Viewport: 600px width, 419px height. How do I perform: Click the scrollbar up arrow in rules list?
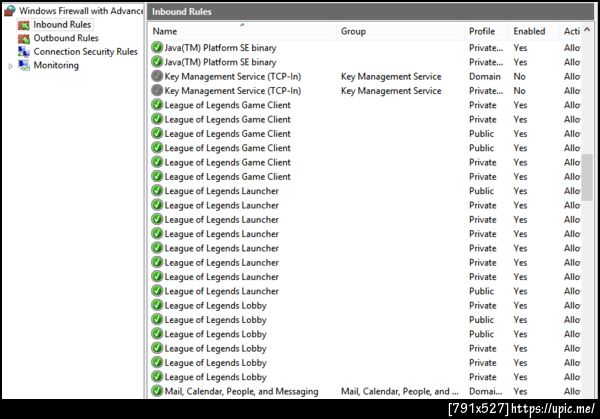click(x=587, y=29)
